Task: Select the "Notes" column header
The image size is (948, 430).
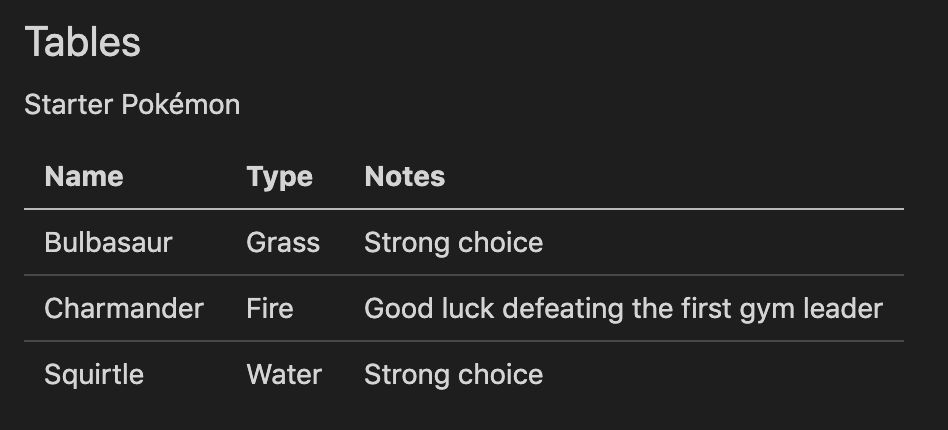Action: [x=404, y=177]
